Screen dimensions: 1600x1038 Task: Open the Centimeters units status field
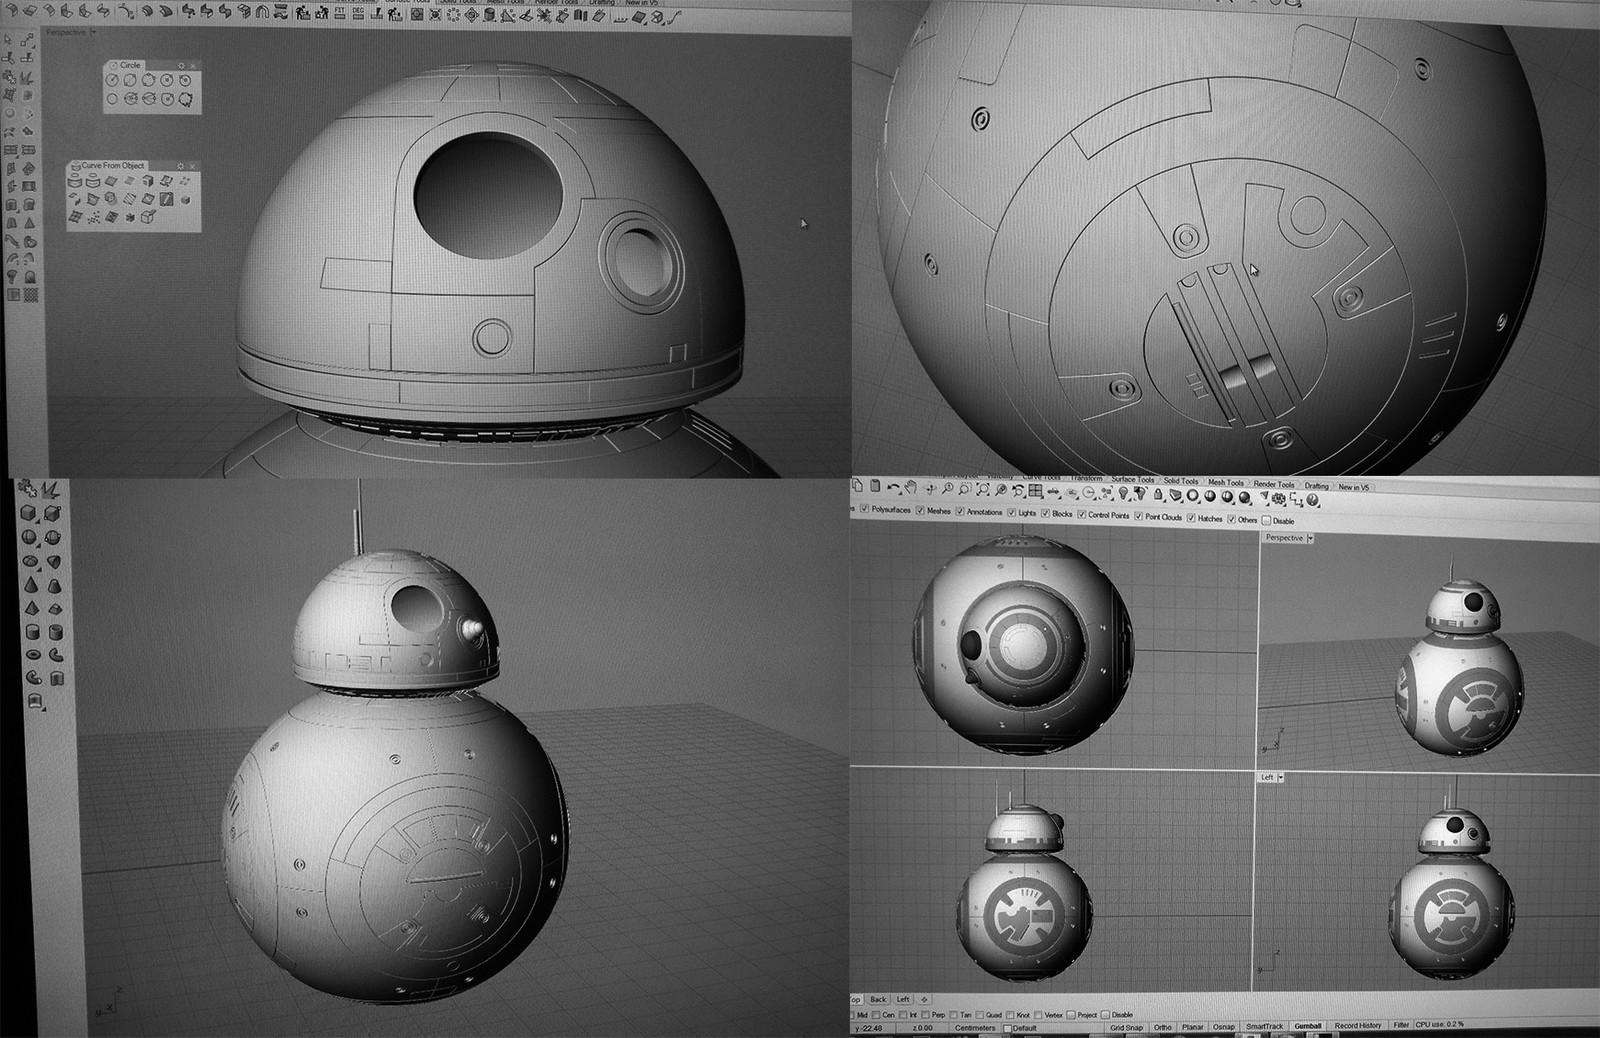click(975, 1028)
